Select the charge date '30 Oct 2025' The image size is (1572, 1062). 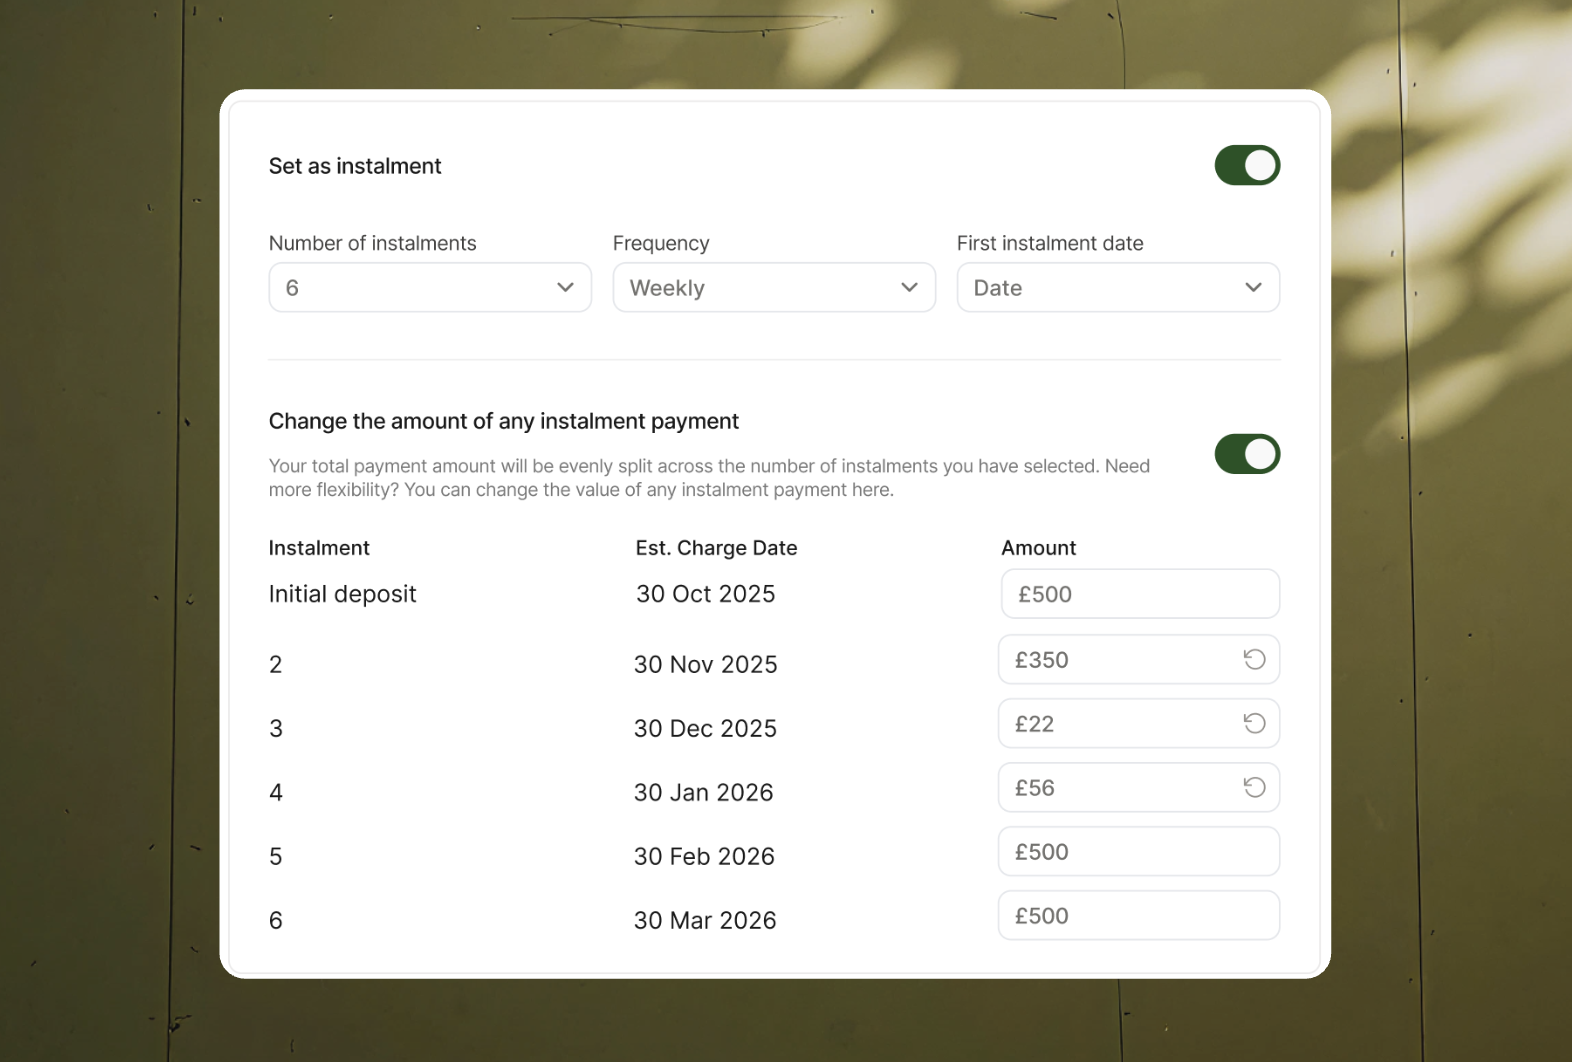point(705,593)
